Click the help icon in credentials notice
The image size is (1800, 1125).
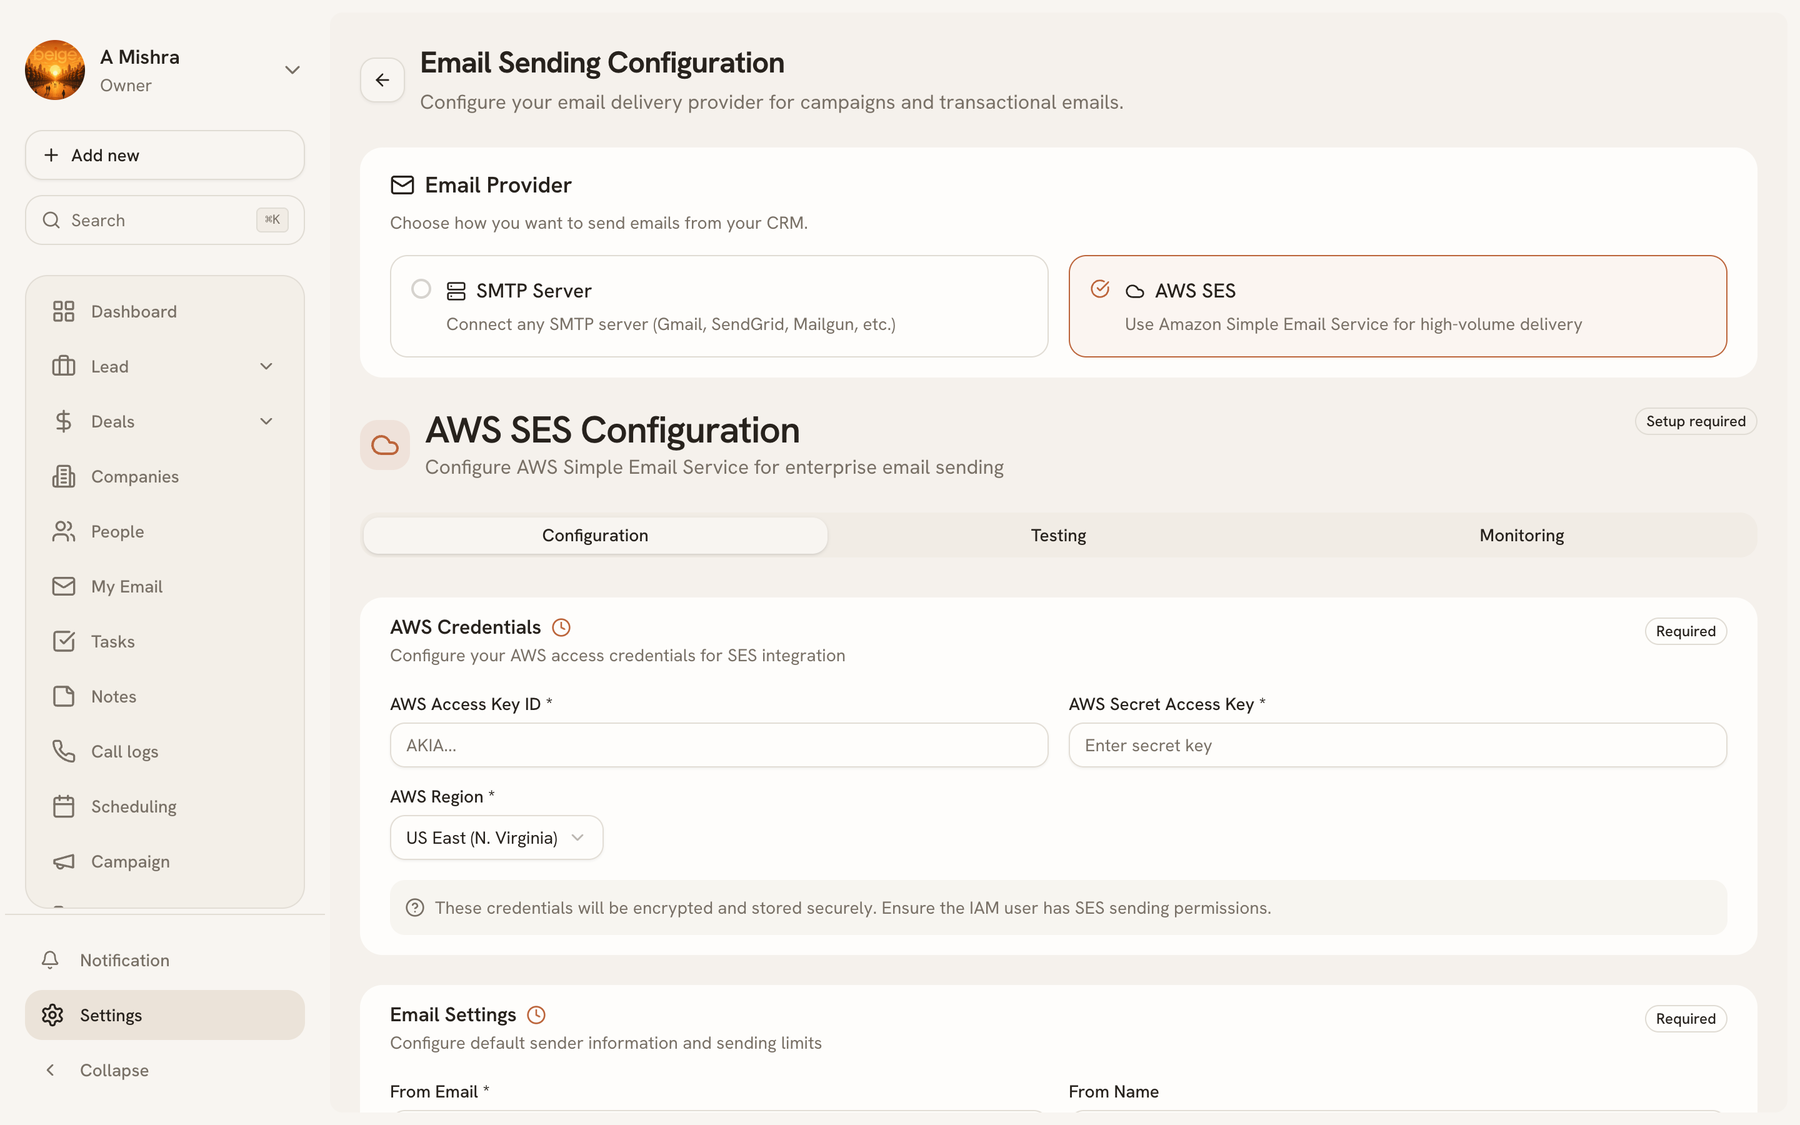pyautogui.click(x=415, y=908)
